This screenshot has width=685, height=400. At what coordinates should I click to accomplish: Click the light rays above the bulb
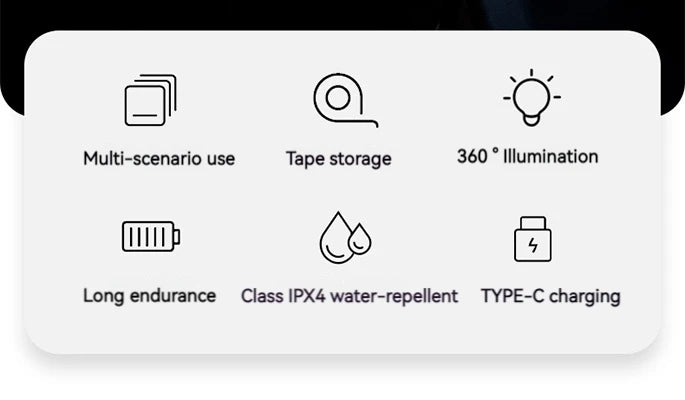531,74
